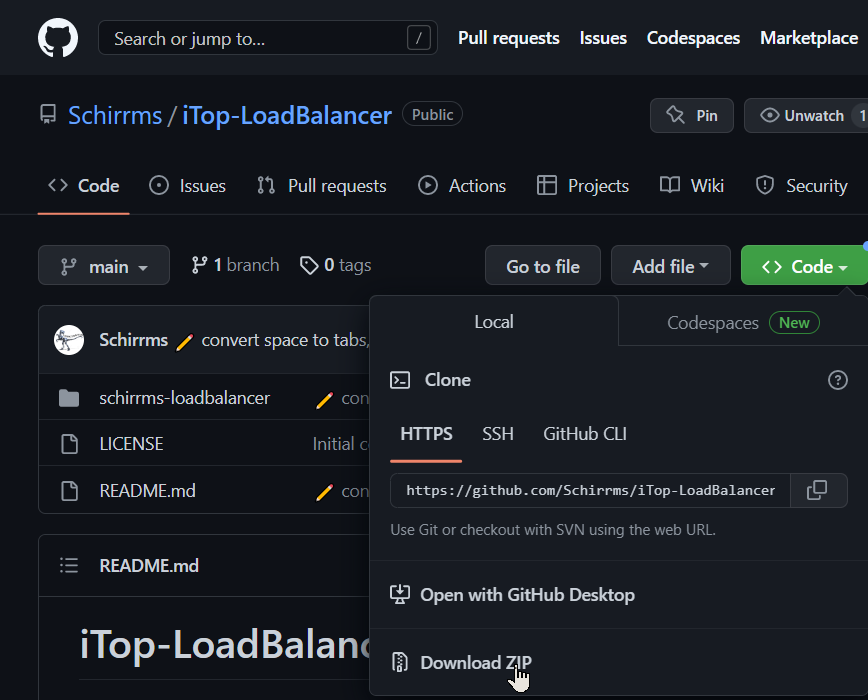The width and height of the screenshot is (868, 700).
Task: Click the Schirrms owner link
Action: [x=115, y=116]
